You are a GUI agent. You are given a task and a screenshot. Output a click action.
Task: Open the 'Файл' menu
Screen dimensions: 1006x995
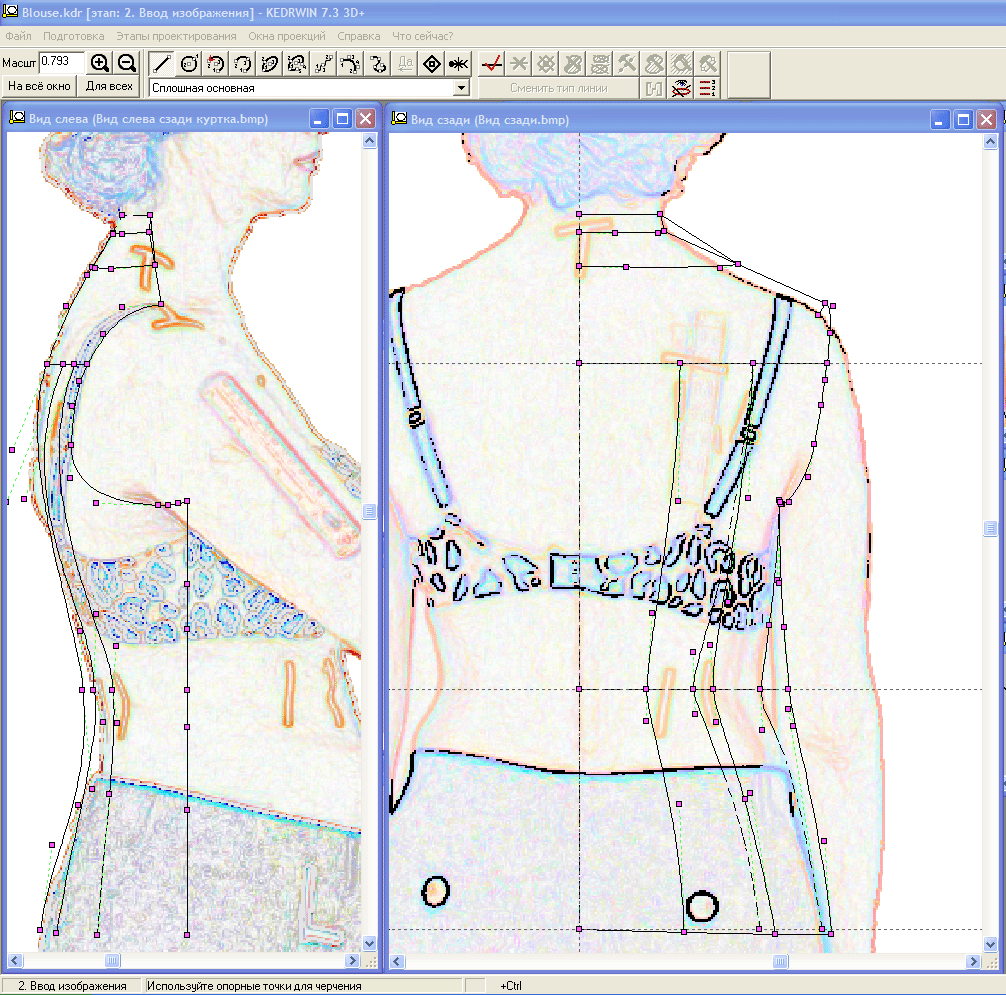click(19, 36)
